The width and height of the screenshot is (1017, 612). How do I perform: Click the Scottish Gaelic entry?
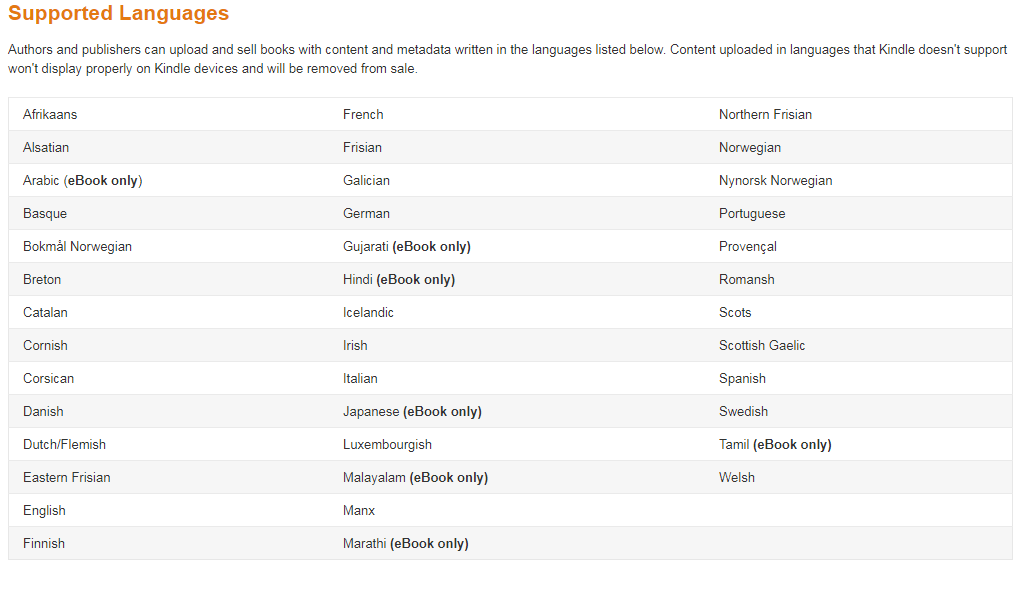(x=762, y=345)
